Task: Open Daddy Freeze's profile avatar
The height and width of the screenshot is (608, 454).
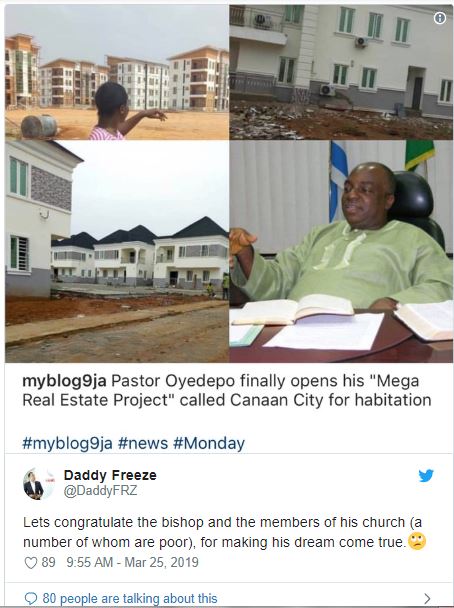Action: [39, 484]
